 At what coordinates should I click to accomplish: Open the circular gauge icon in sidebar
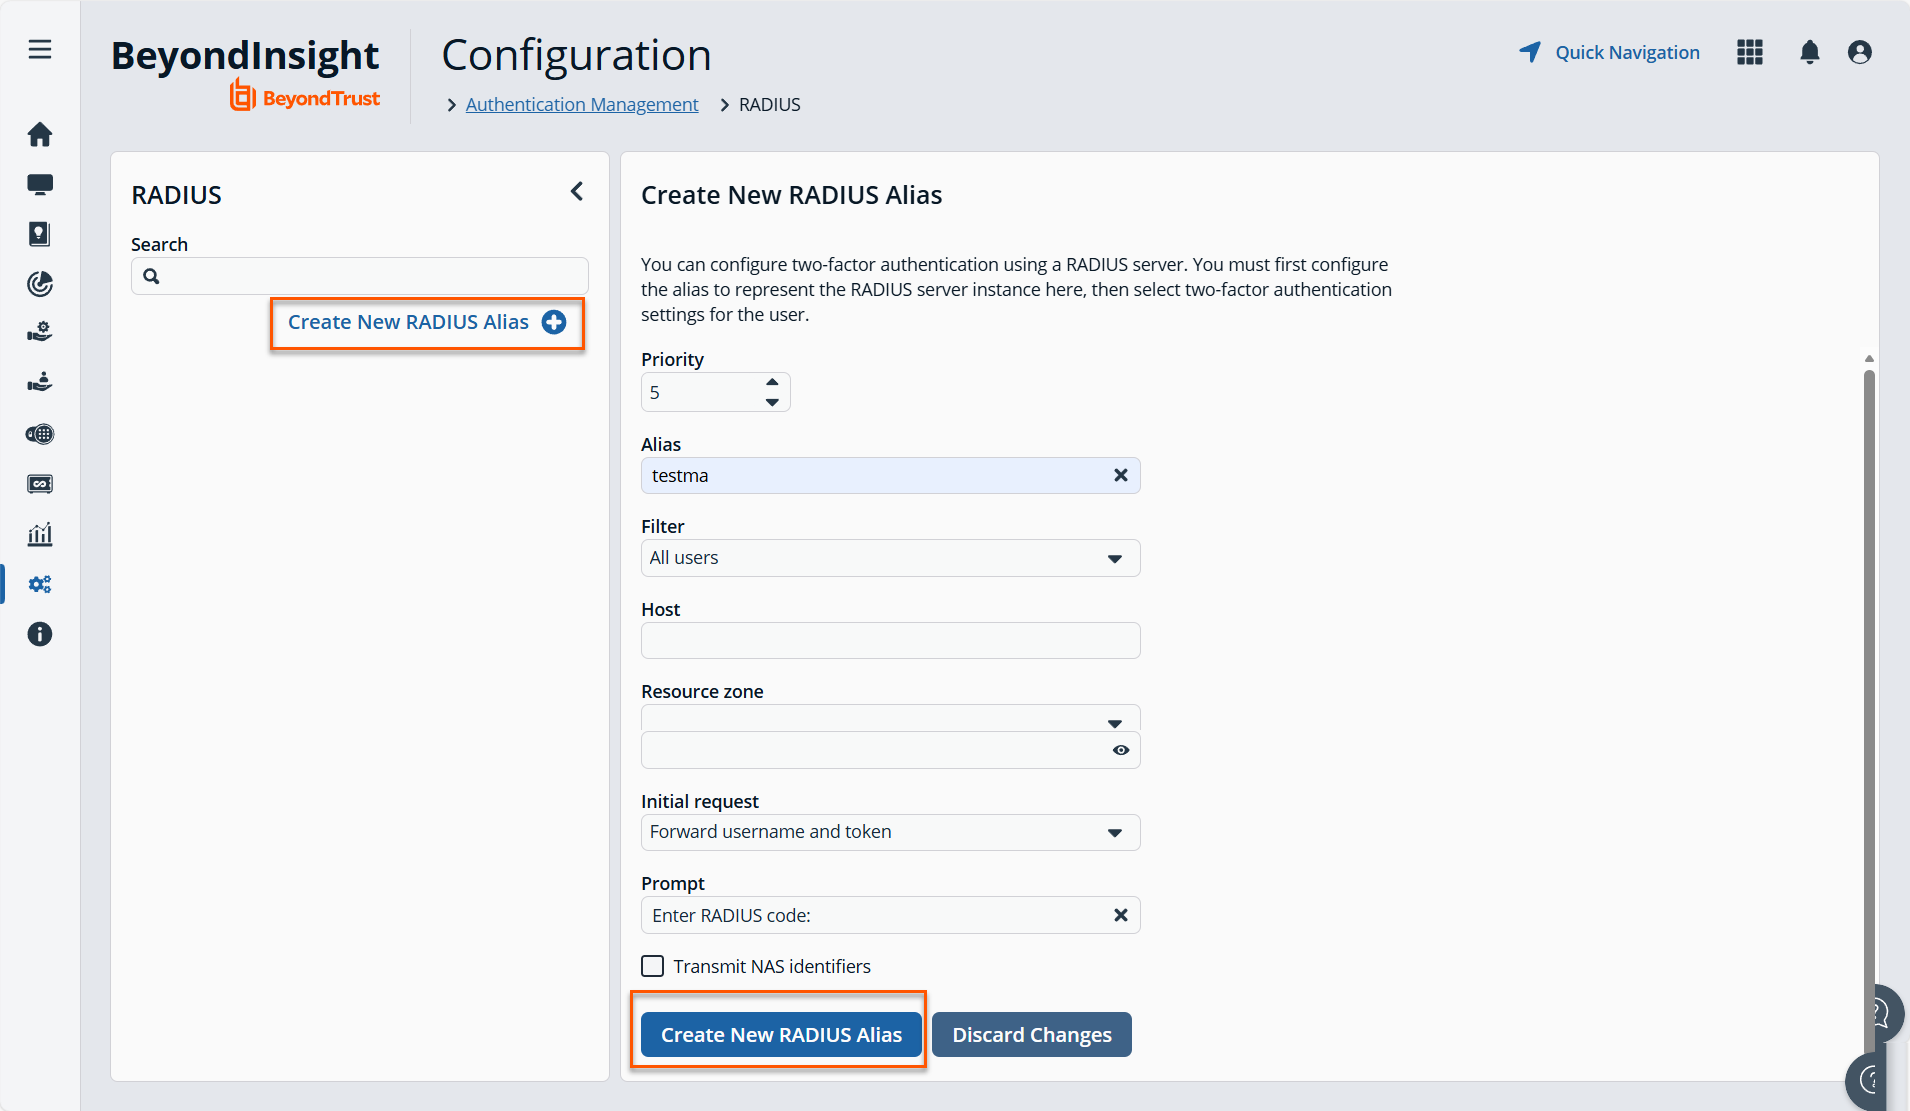tap(40, 284)
